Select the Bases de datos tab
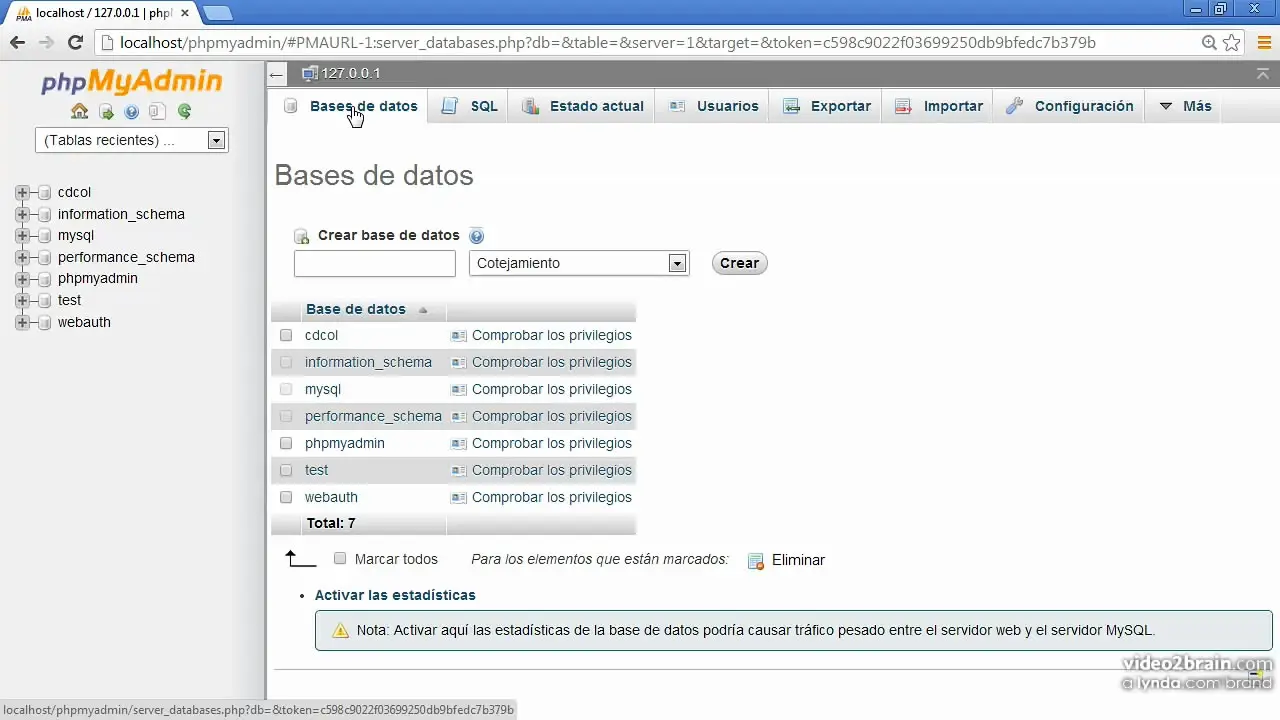Viewport: 1280px width, 720px height. point(350,107)
